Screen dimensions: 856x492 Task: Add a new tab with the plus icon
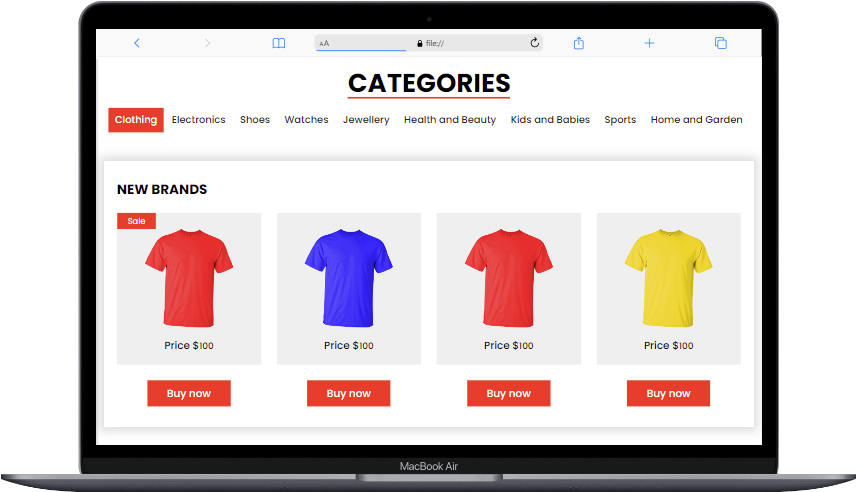coord(649,43)
